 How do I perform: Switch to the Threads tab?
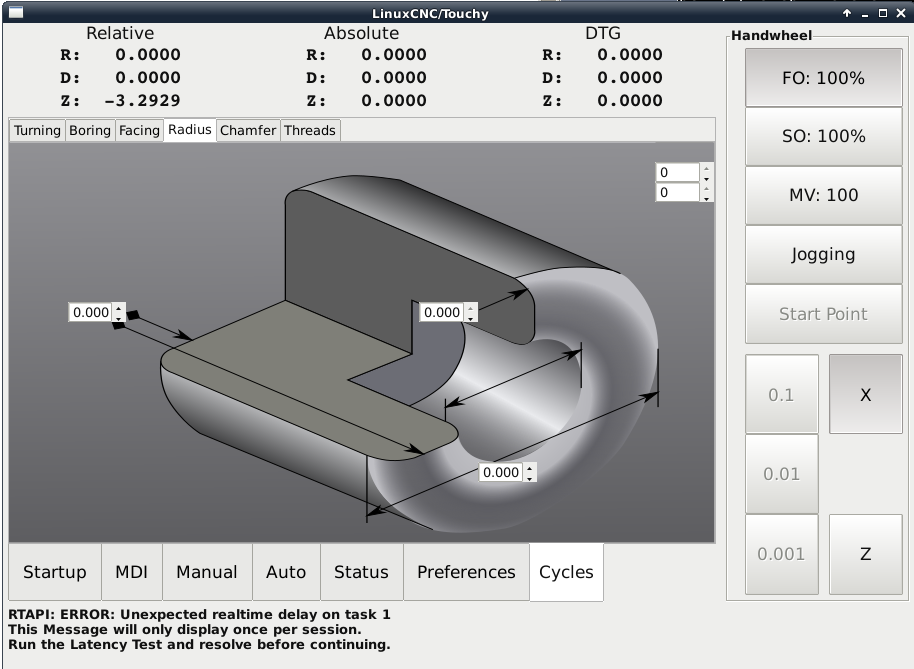[x=310, y=131]
